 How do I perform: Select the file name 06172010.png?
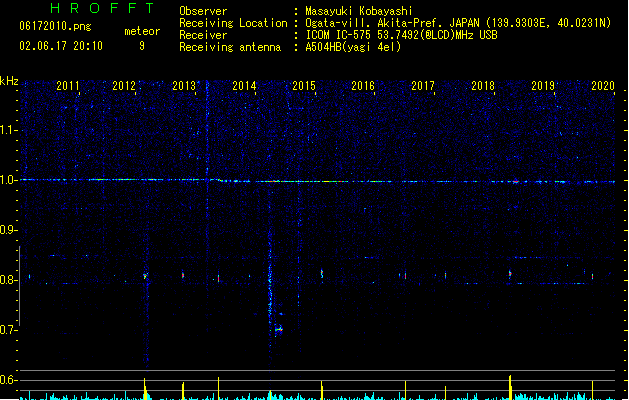tap(55, 26)
